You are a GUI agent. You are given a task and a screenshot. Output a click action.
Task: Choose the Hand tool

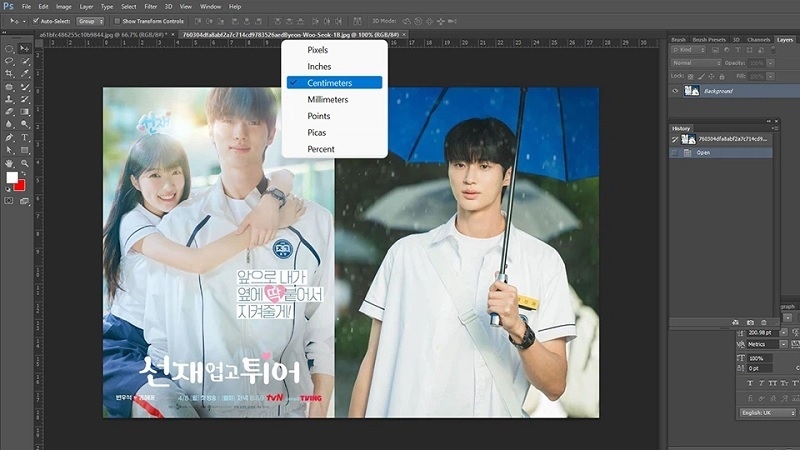(9, 162)
